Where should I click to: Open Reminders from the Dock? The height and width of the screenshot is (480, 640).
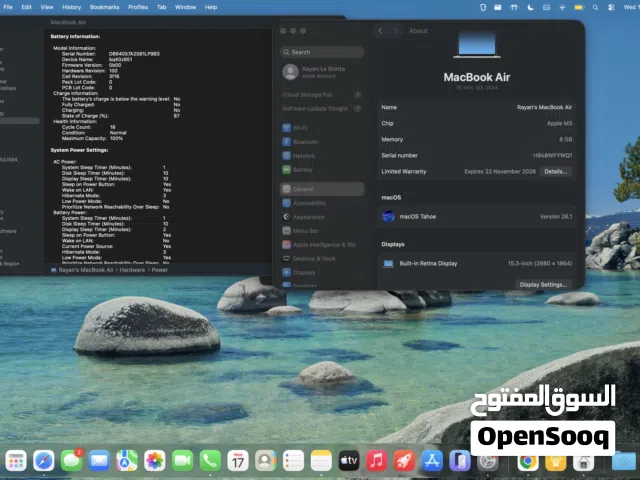tap(293, 461)
